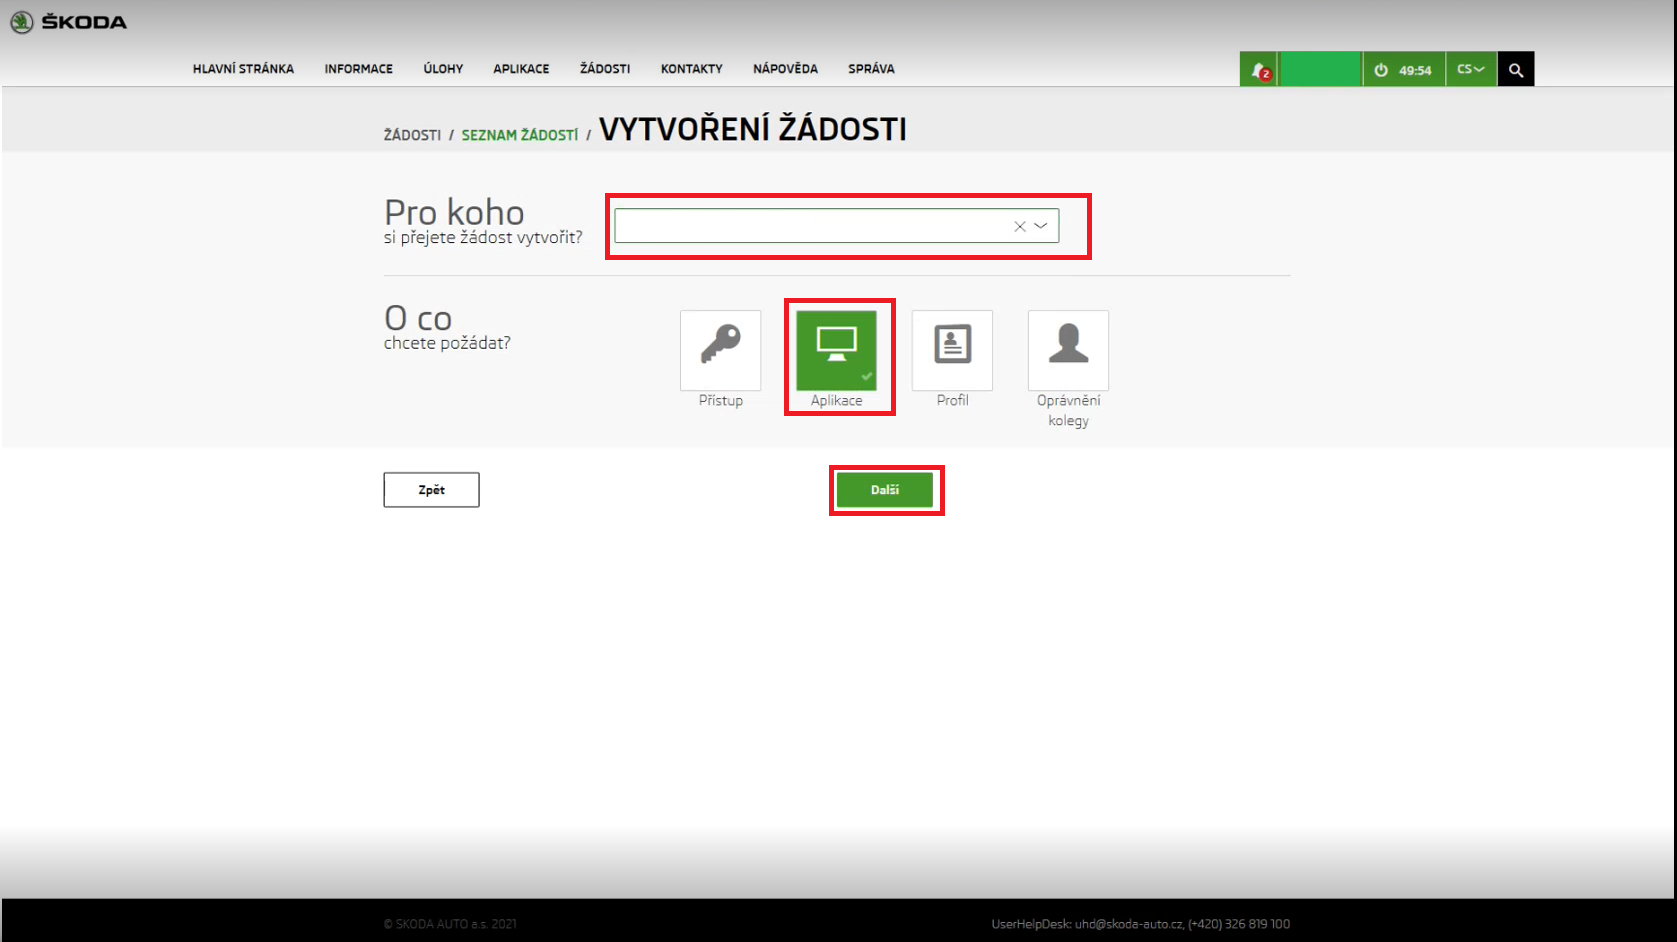Viewport: 1677px width, 942px height.
Task: Open the search magnifier
Action: tap(1515, 70)
